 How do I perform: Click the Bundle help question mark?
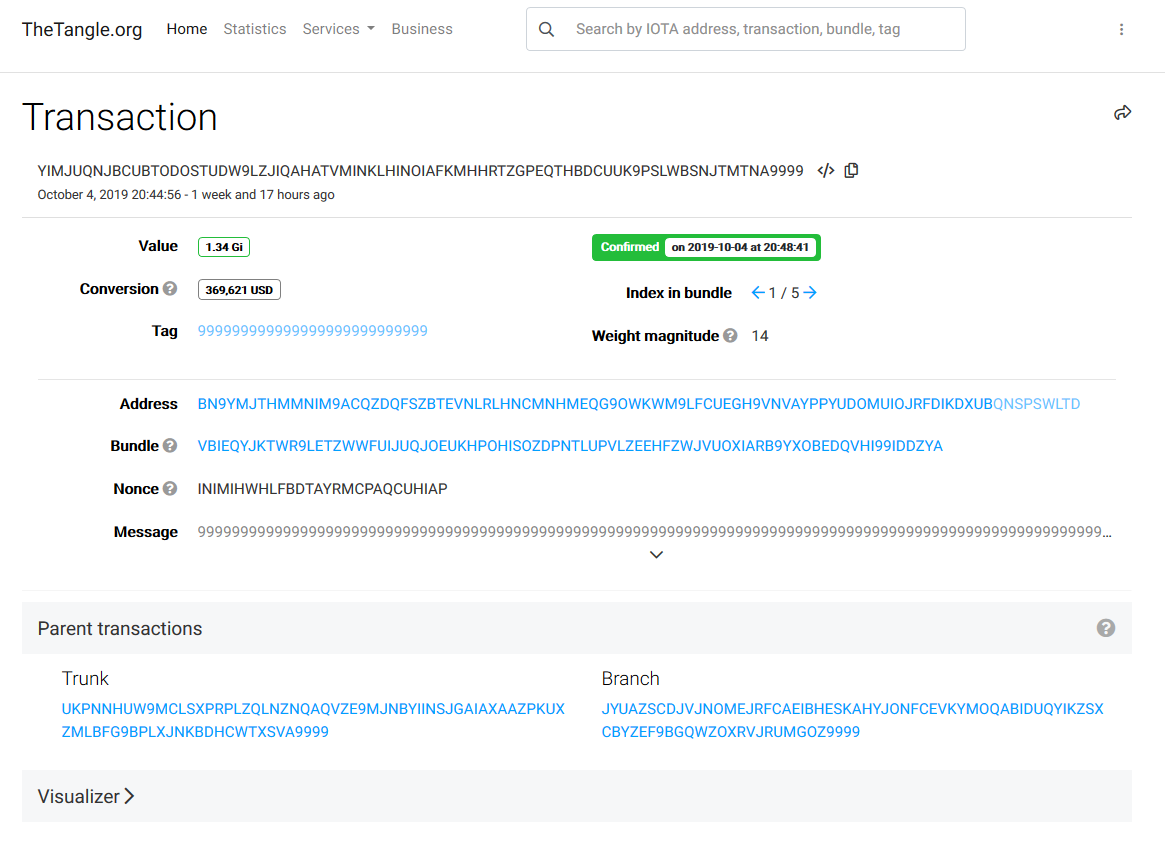[x=170, y=446]
